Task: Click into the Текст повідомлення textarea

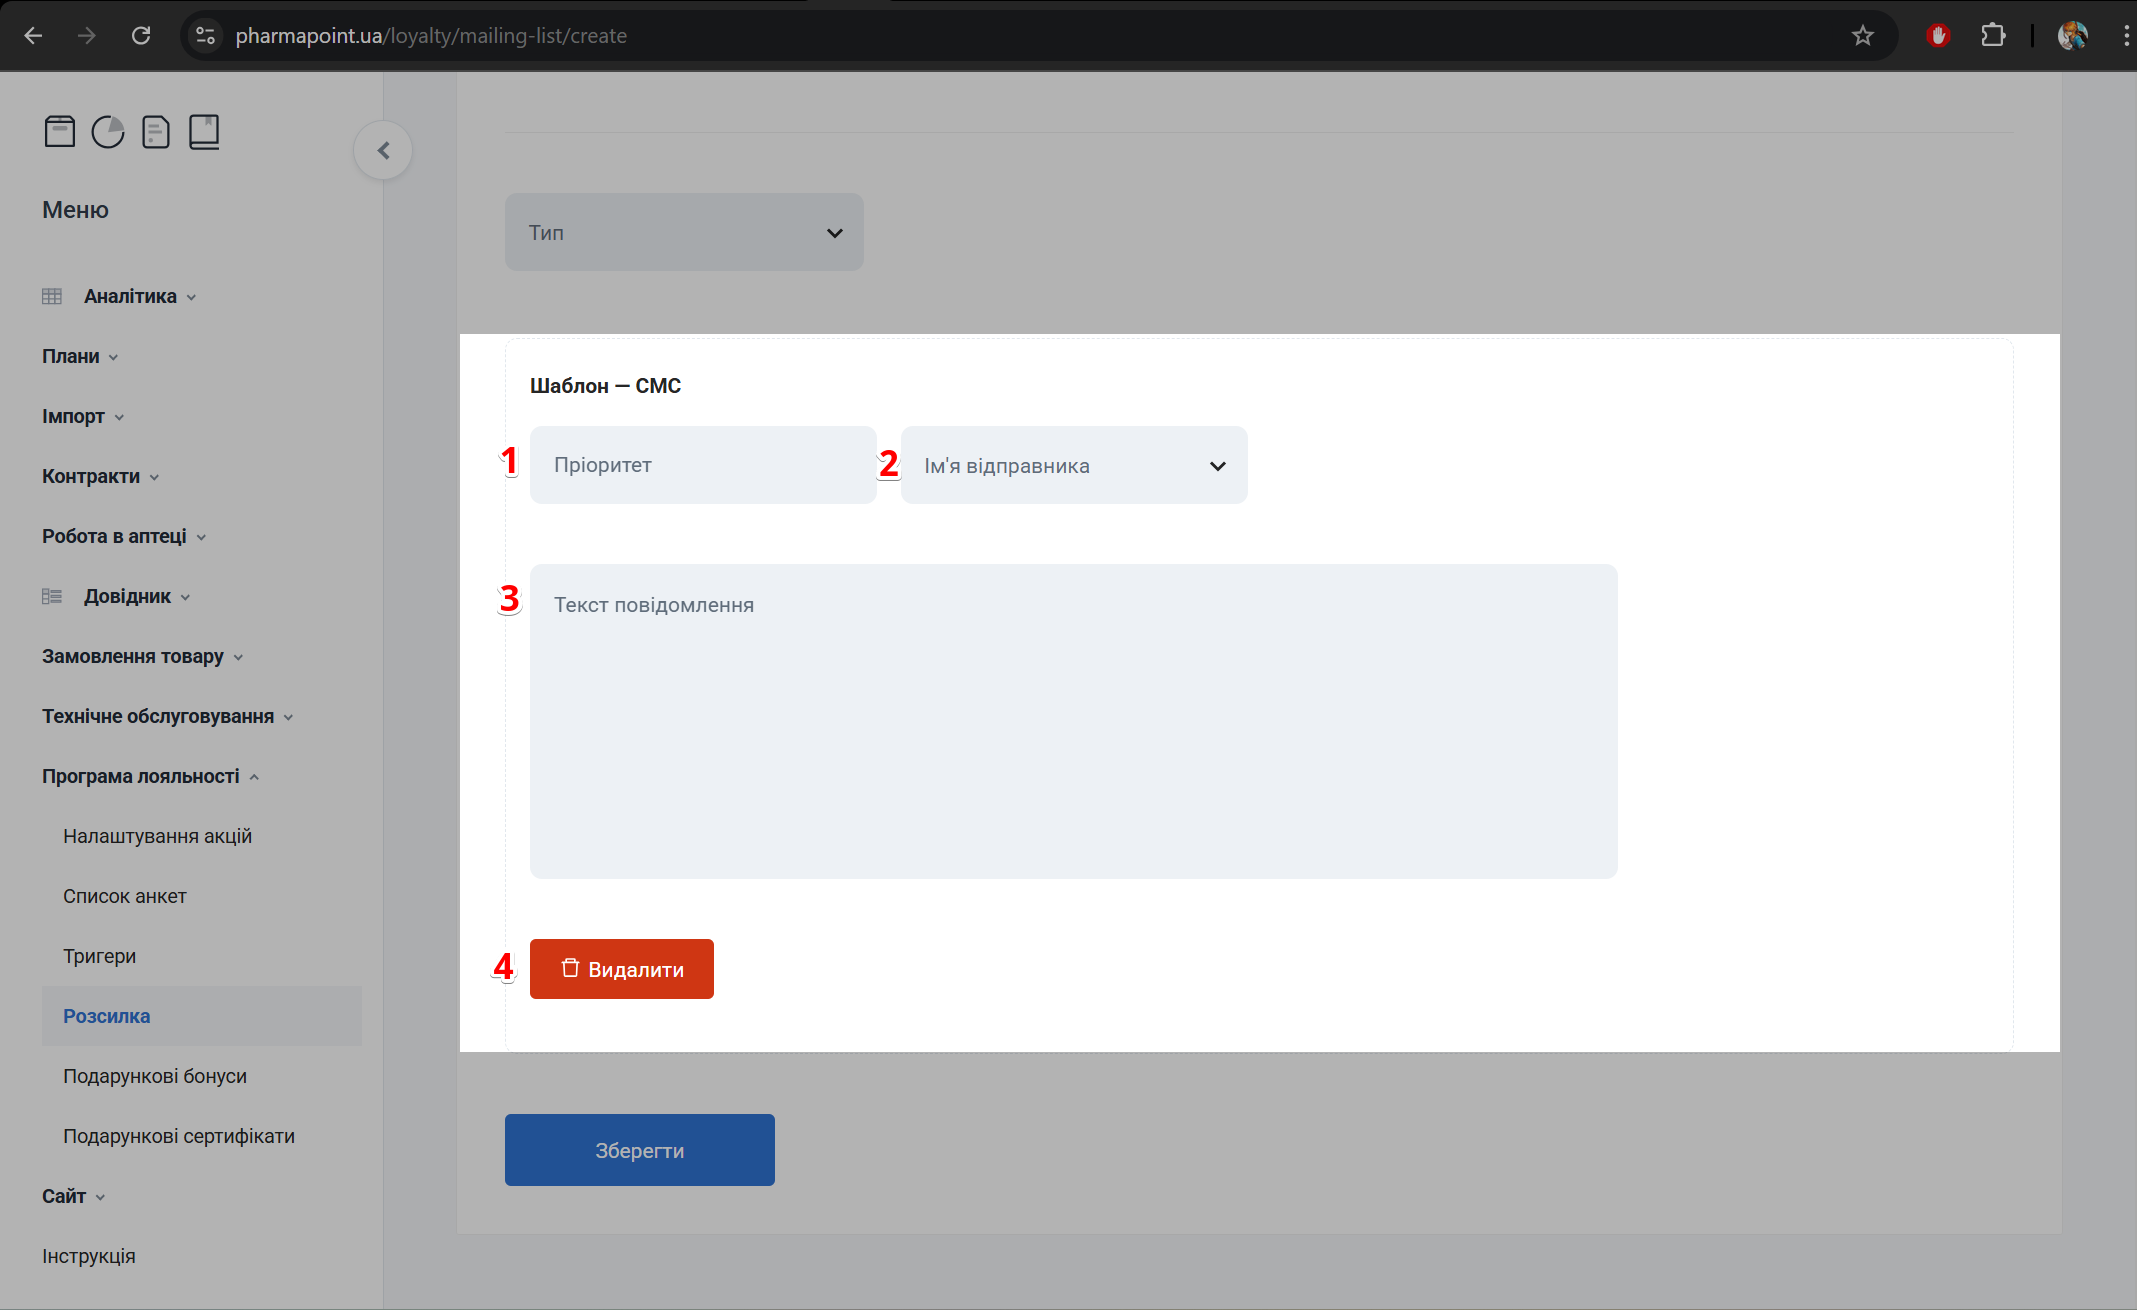Action: click(x=1073, y=721)
